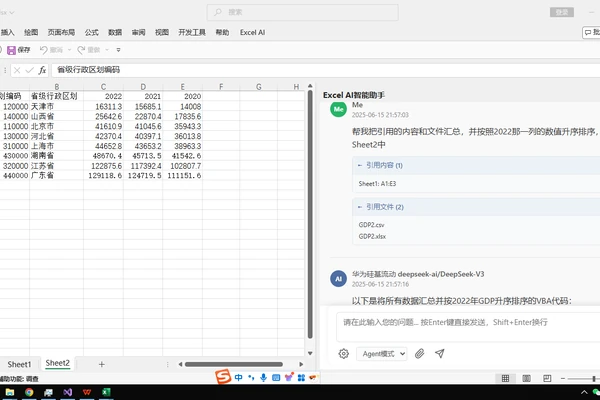This screenshot has width=600, height=400.
Task: Click the Cancel (X) formula bar icon
Action: [17, 70]
